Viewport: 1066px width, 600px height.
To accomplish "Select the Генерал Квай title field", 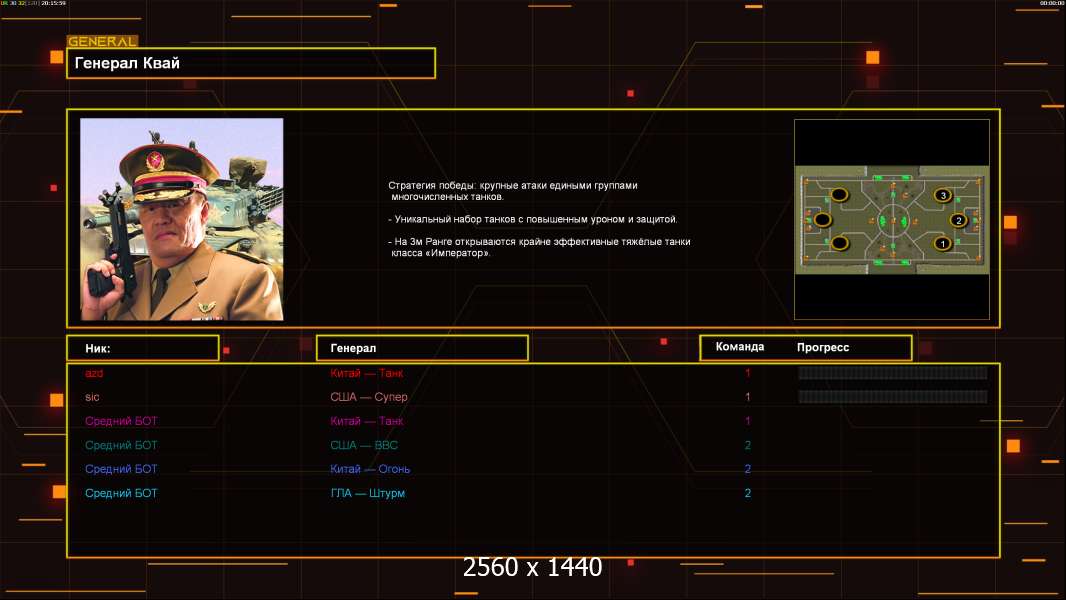I will point(250,63).
